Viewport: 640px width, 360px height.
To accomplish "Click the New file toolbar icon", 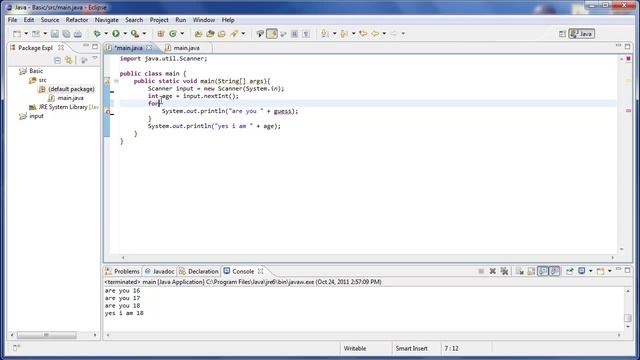I will (17, 34).
